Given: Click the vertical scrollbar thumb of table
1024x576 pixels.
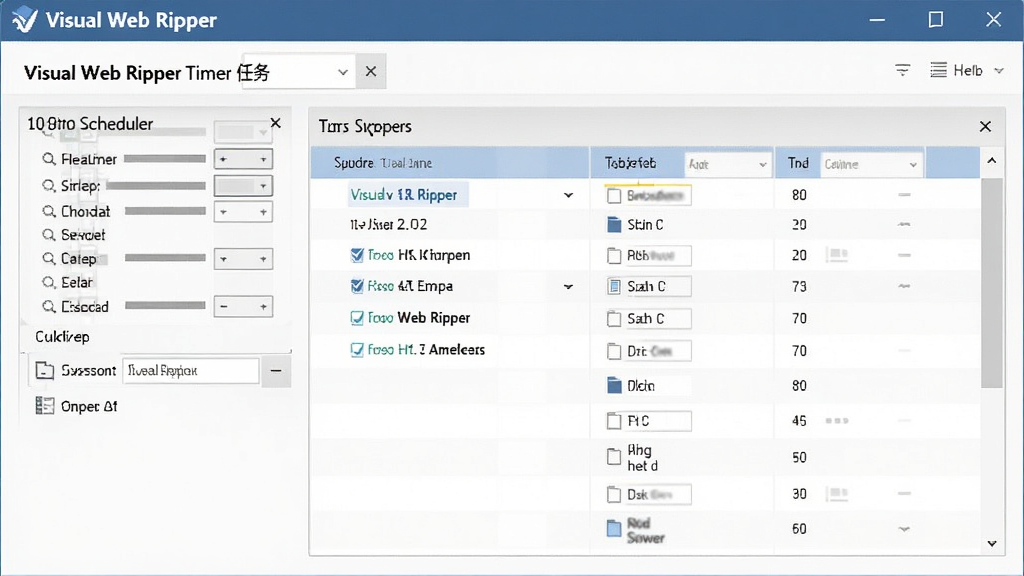Looking at the screenshot, I should click(x=991, y=283).
